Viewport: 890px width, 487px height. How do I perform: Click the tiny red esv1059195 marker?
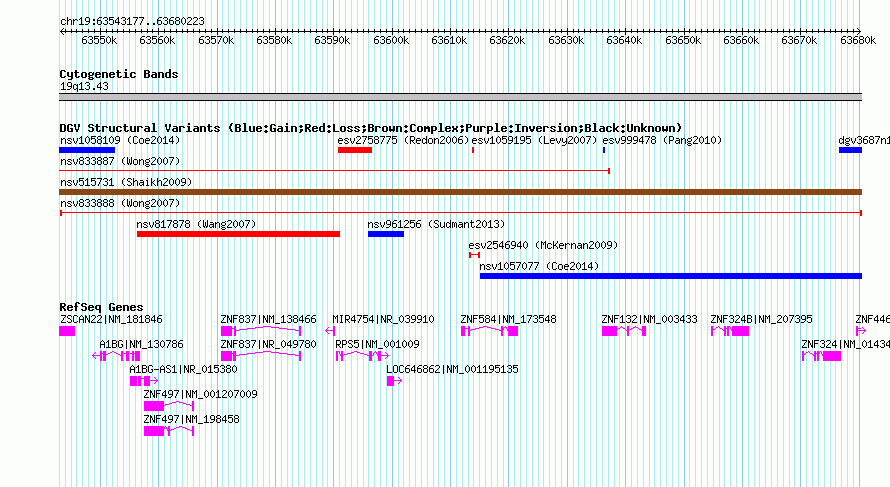coord(473,150)
